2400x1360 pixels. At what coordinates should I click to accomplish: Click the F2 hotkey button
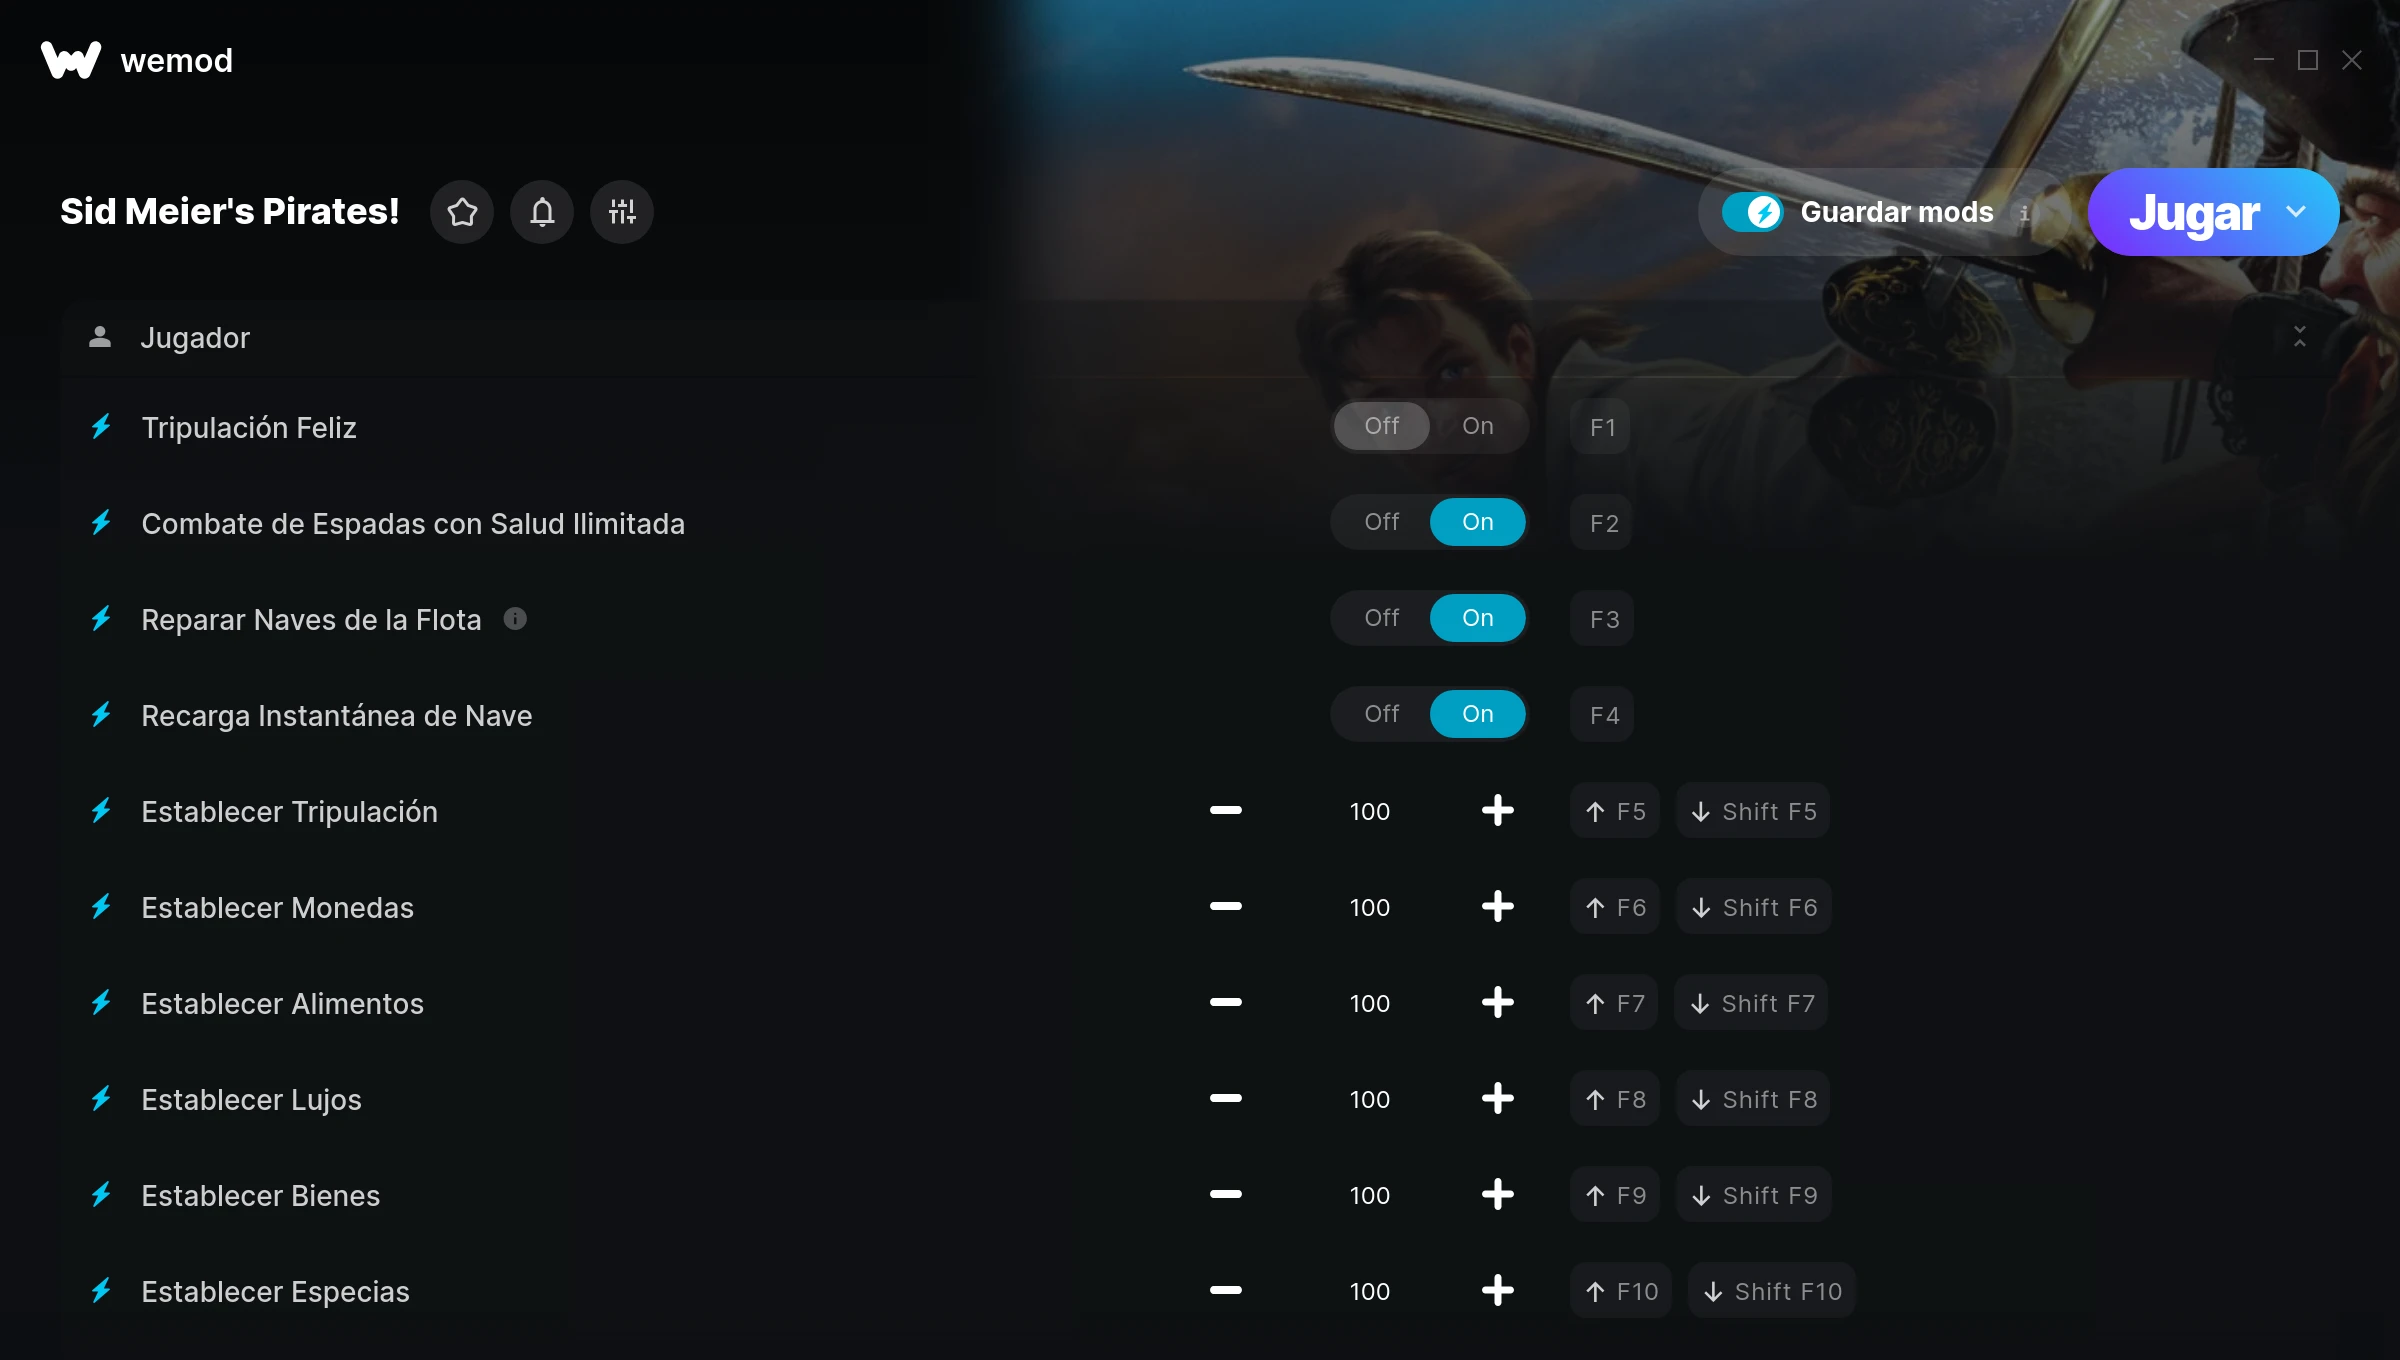1603,523
